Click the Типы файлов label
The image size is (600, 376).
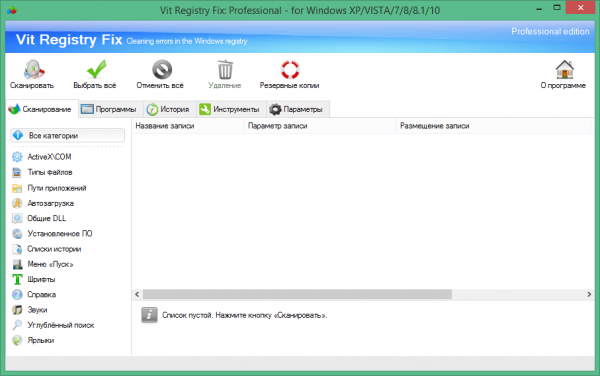[x=50, y=173]
